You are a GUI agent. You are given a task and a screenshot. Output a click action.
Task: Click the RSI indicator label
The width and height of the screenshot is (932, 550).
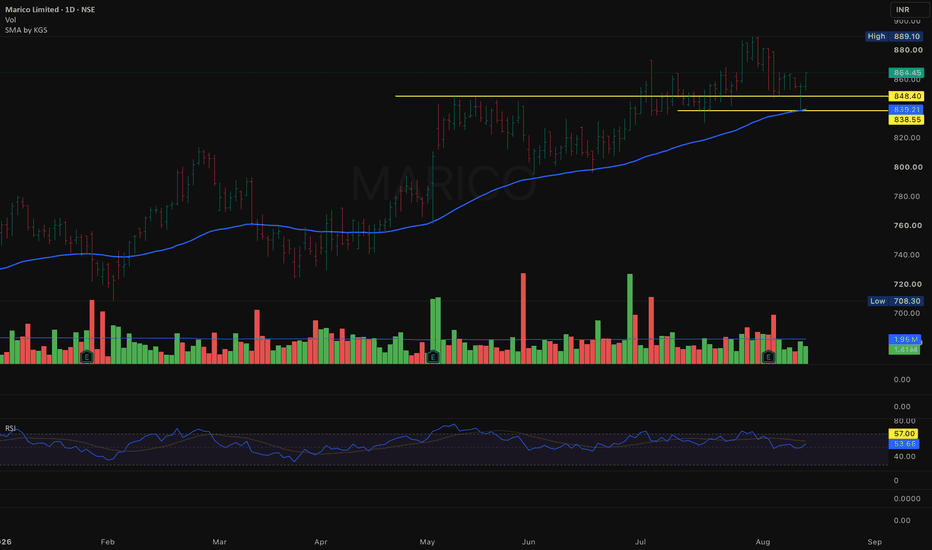11,428
